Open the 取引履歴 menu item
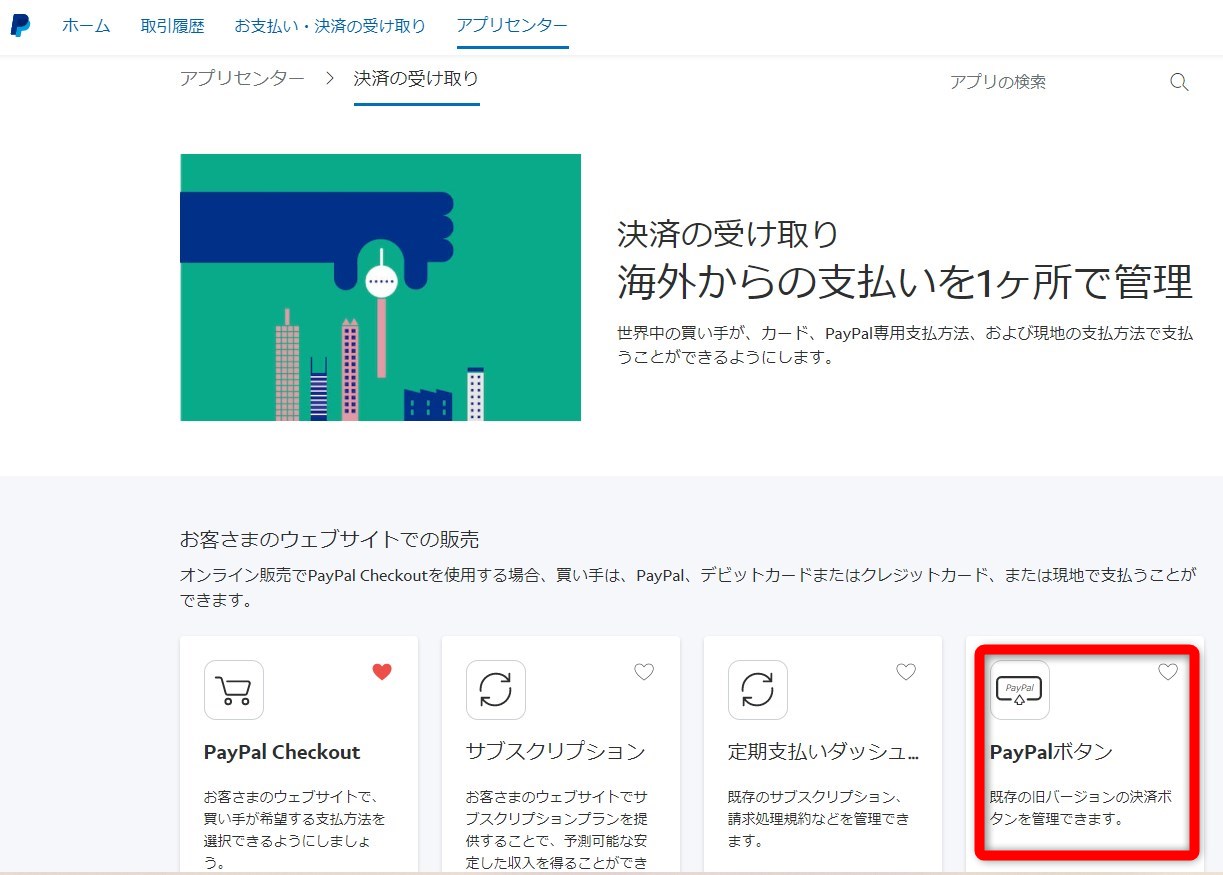Image resolution: width=1223 pixels, height=875 pixels. point(172,26)
